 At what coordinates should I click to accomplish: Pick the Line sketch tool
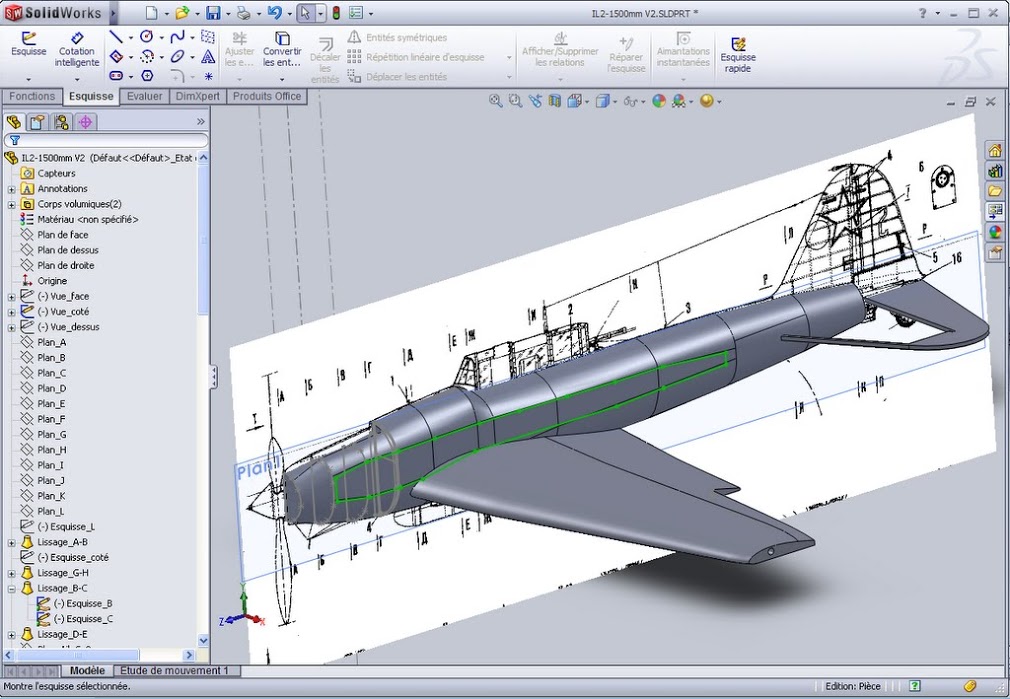coord(116,37)
